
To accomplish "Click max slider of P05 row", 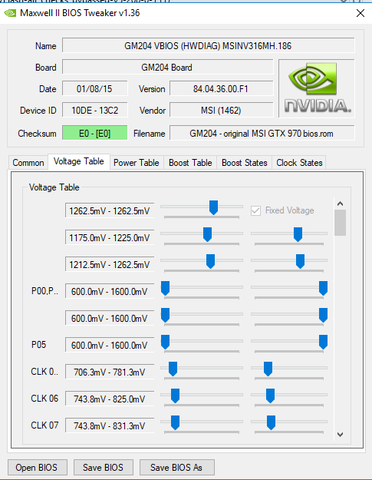I will coord(323,342).
